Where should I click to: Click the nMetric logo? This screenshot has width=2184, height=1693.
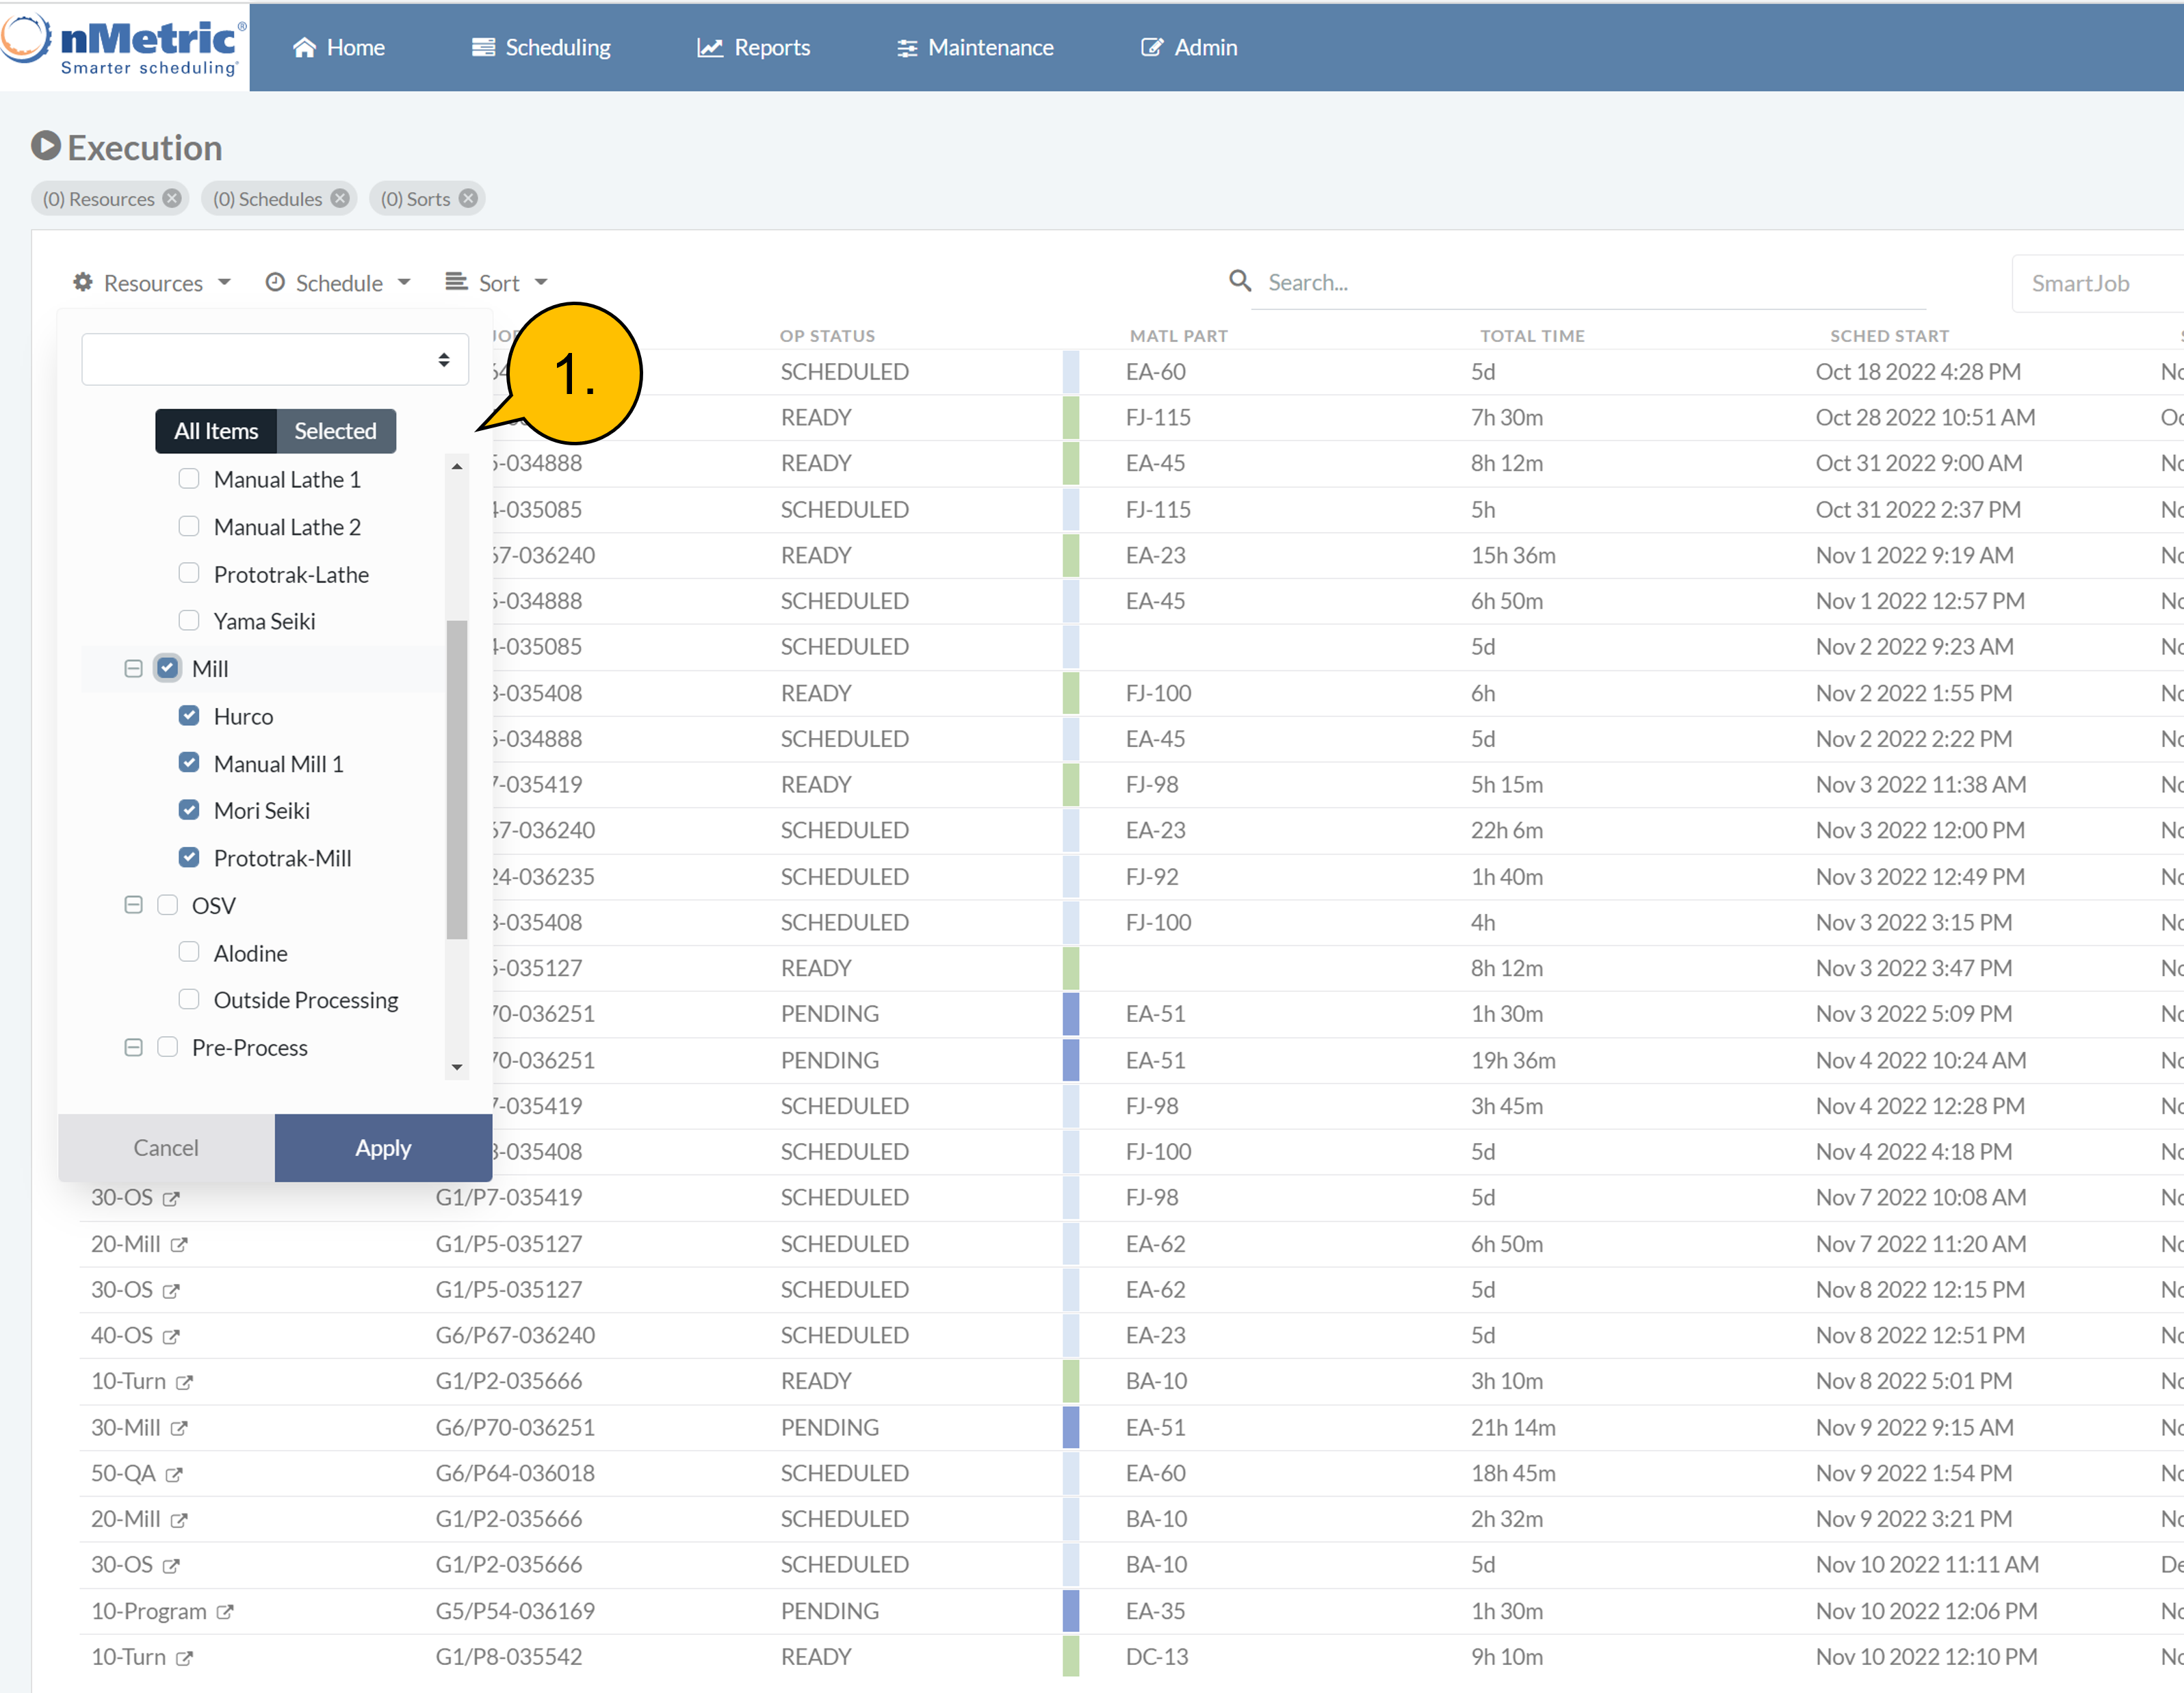[125, 45]
